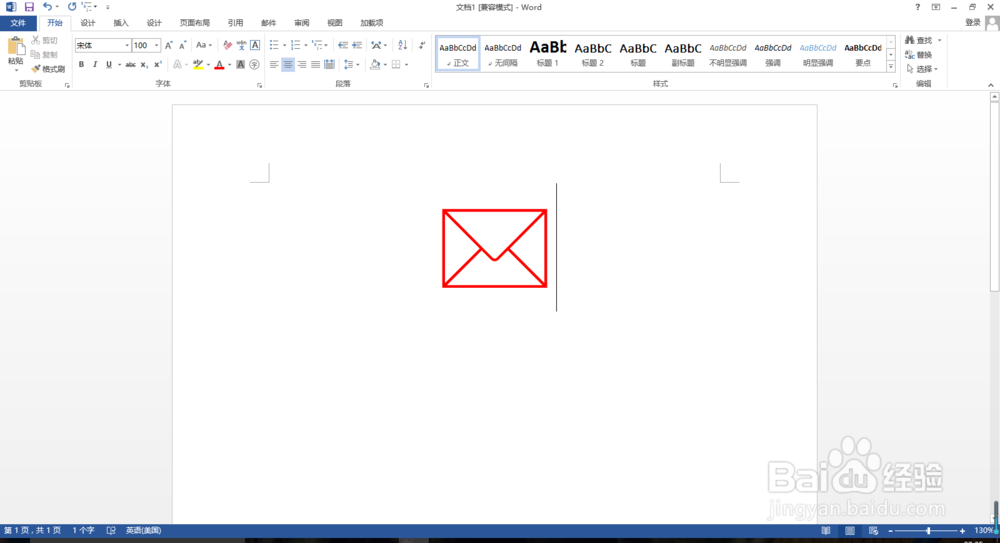Image resolution: width=1000 pixels, height=543 pixels.
Task: Justify paragraph text
Action: [315, 64]
